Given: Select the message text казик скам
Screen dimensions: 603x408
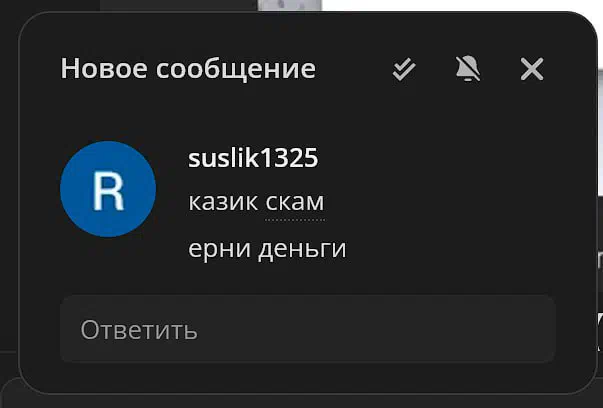Looking at the screenshot, I should coord(256,202).
